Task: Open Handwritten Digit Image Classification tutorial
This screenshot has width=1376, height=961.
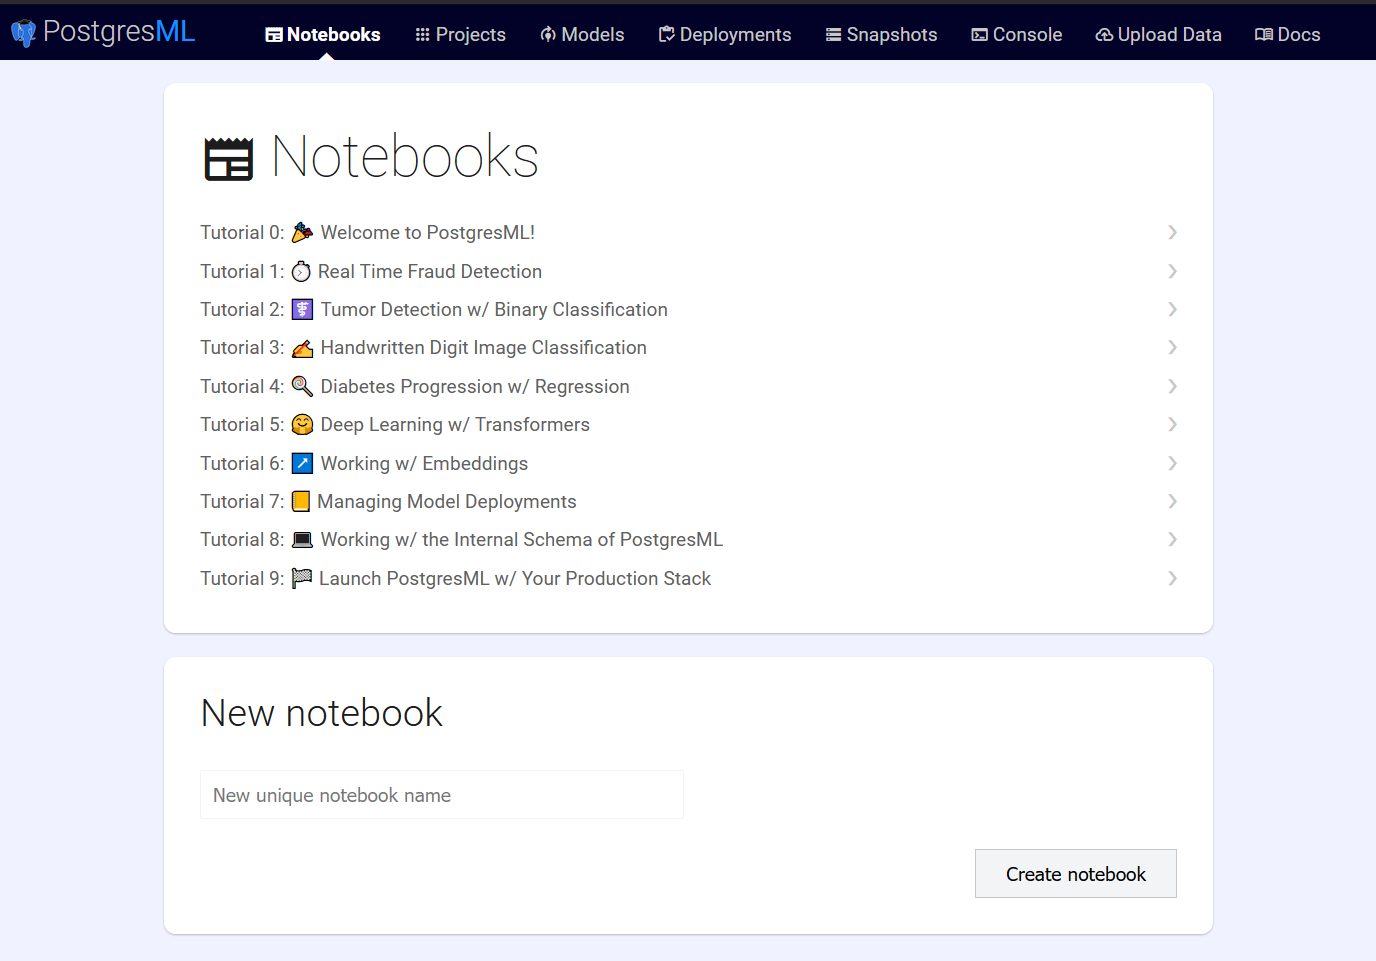Action: [483, 348]
